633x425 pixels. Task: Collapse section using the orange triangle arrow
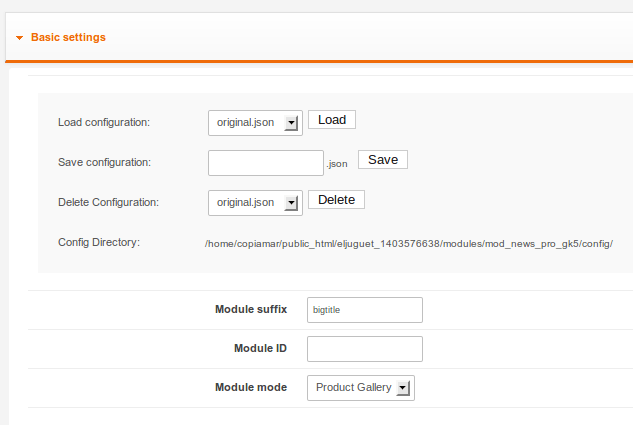(19, 38)
